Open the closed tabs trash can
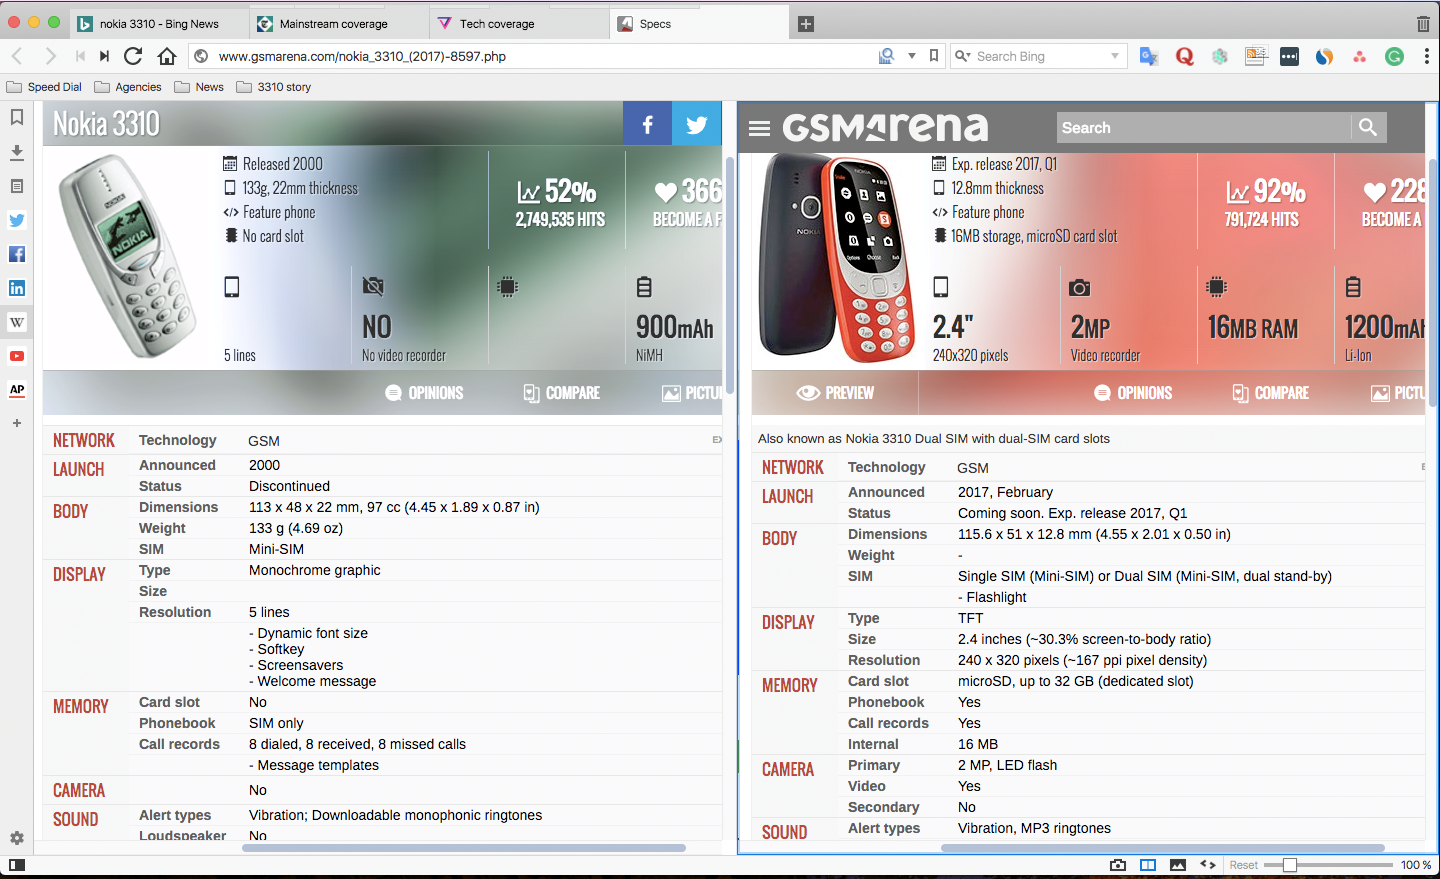 point(1423,23)
